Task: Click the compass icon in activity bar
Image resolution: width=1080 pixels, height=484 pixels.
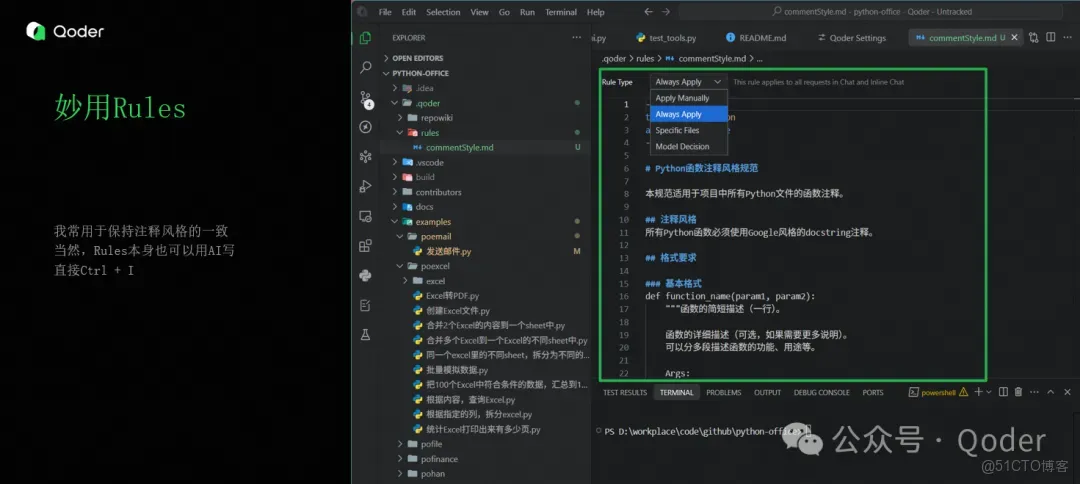Action: pyautogui.click(x=366, y=127)
